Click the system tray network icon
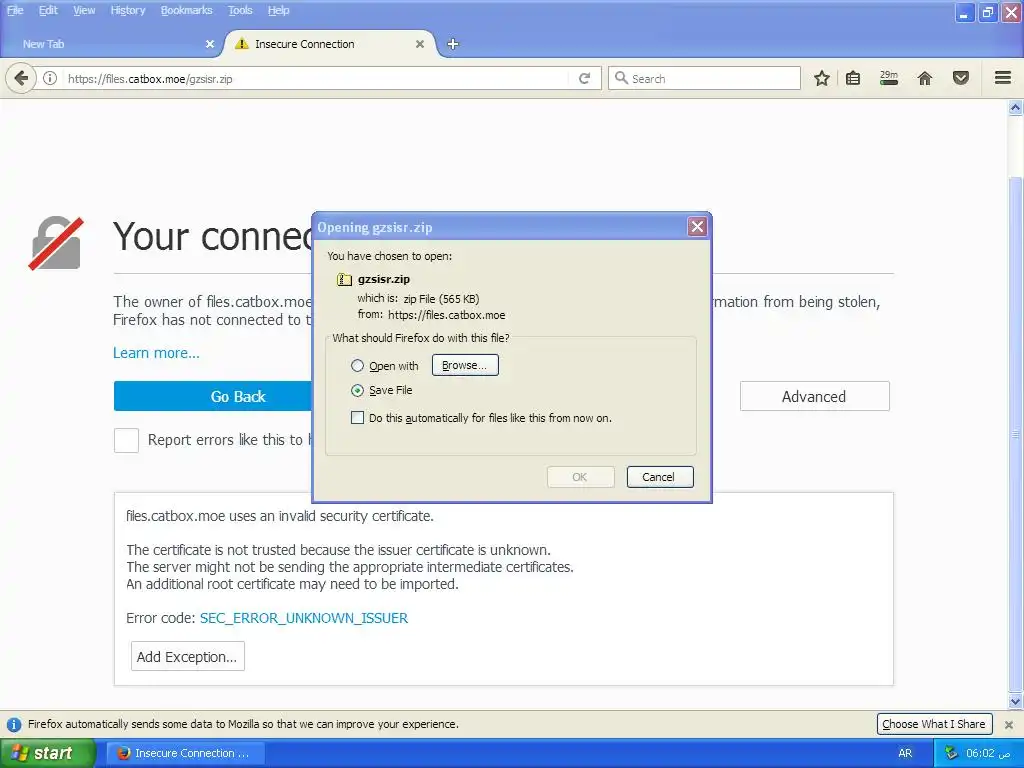Screen dimensions: 1024x768 point(951,753)
